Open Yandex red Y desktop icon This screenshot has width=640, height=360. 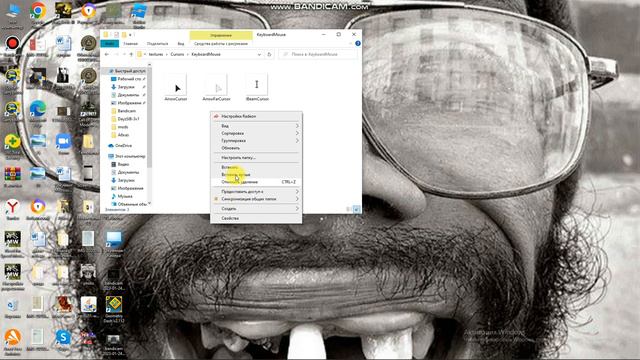point(12,207)
